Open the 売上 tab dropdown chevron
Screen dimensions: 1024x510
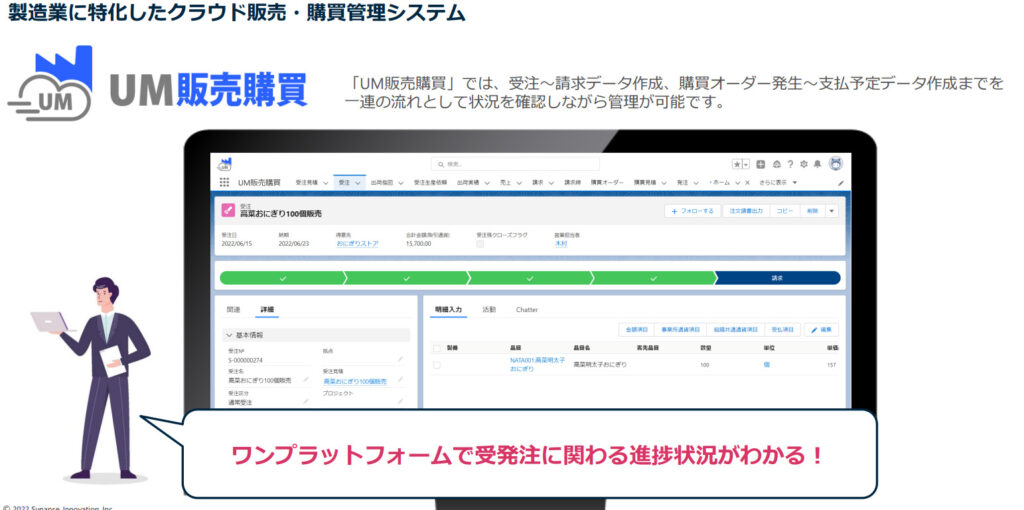[519, 183]
